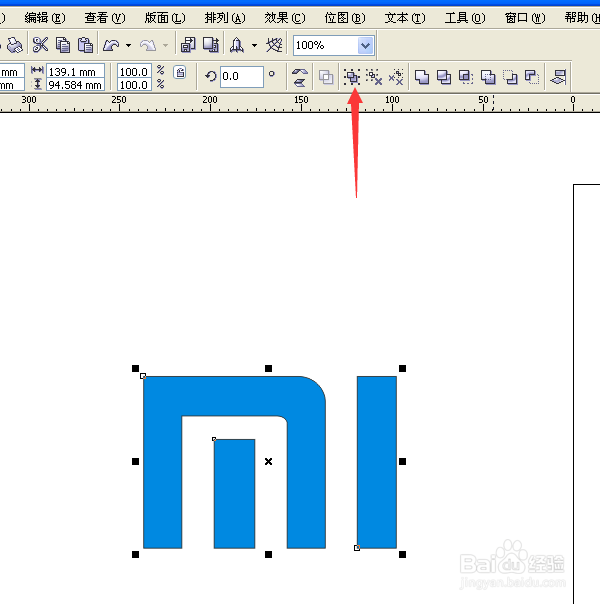Open the 窗口(W) menu

tap(525, 18)
